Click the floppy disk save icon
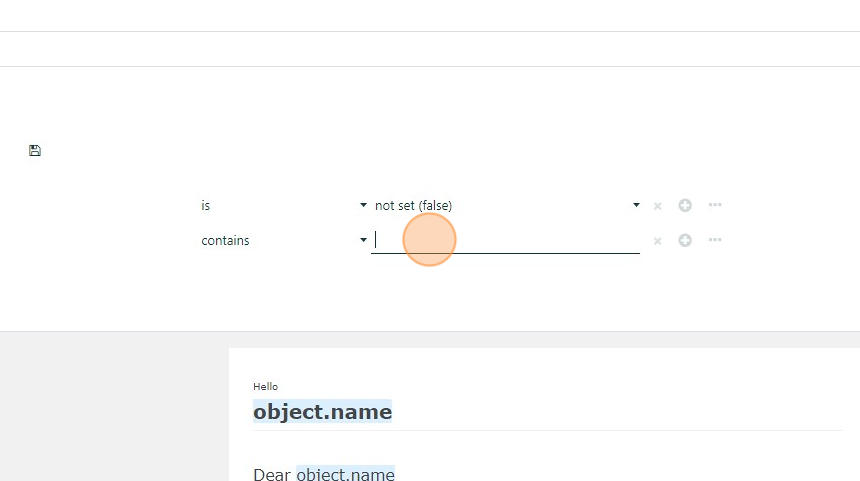Viewport: 860px width, 481px height. [35, 150]
